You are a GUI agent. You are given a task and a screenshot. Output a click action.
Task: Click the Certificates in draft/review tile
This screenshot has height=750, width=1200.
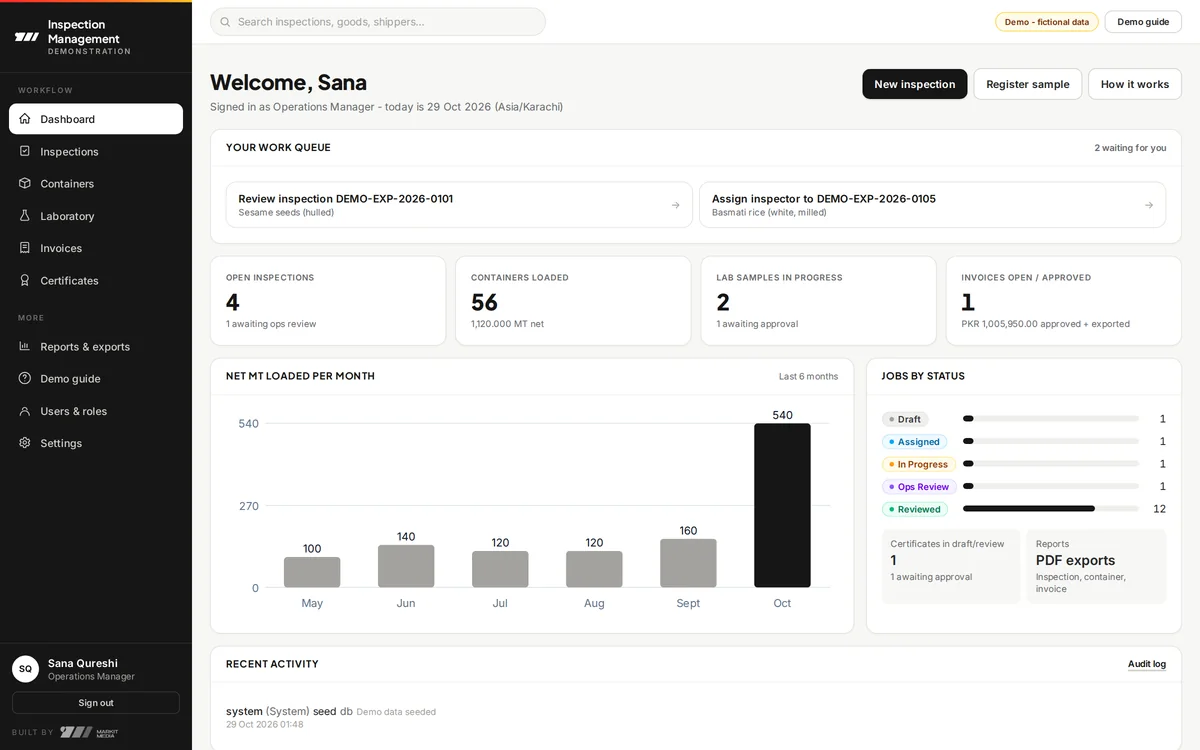[951, 566]
